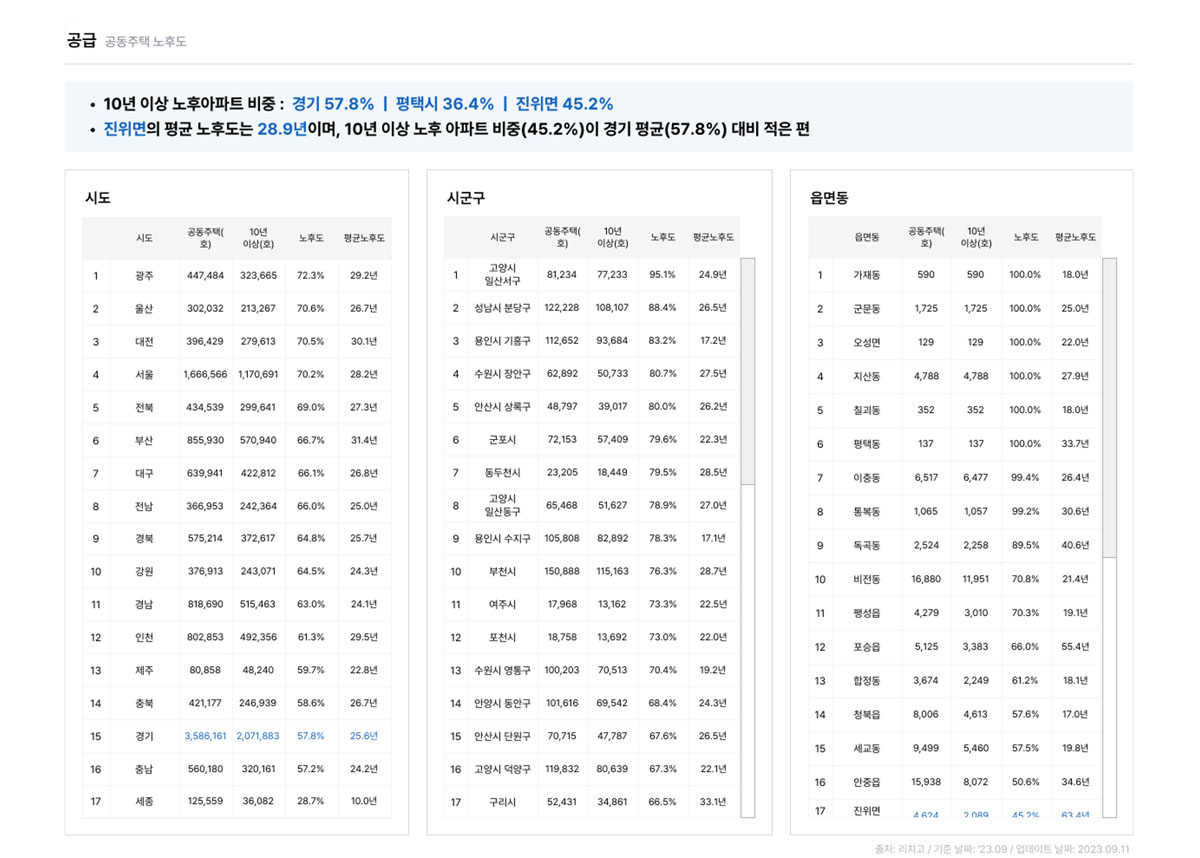Select the 포천시 row name

coord(503,637)
